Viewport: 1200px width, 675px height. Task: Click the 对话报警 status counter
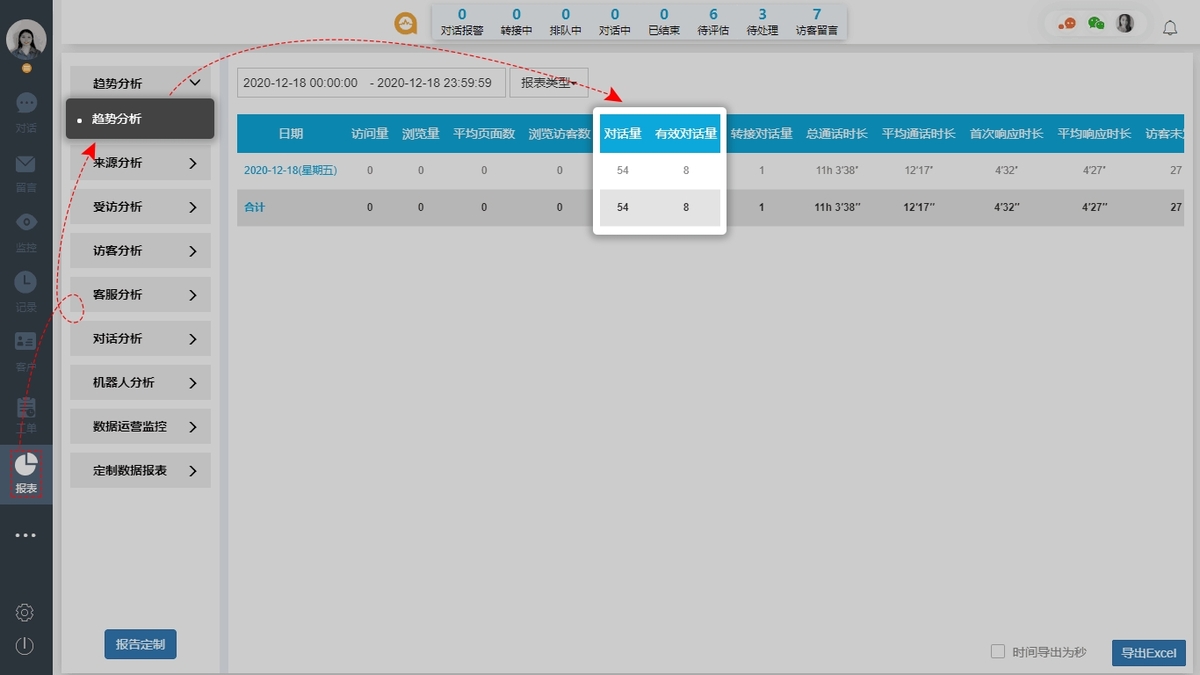(462, 21)
